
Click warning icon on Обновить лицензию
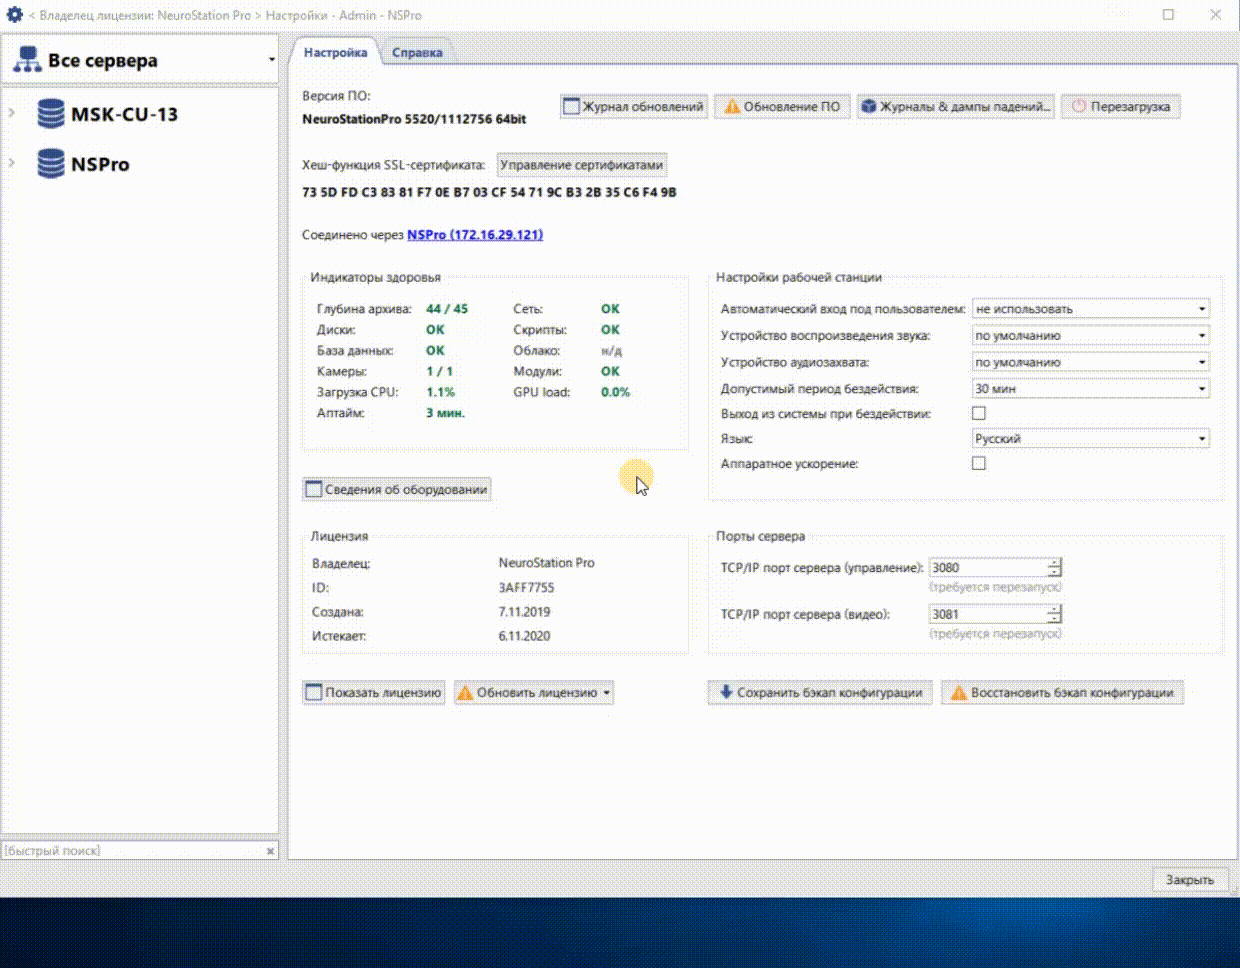coord(465,692)
